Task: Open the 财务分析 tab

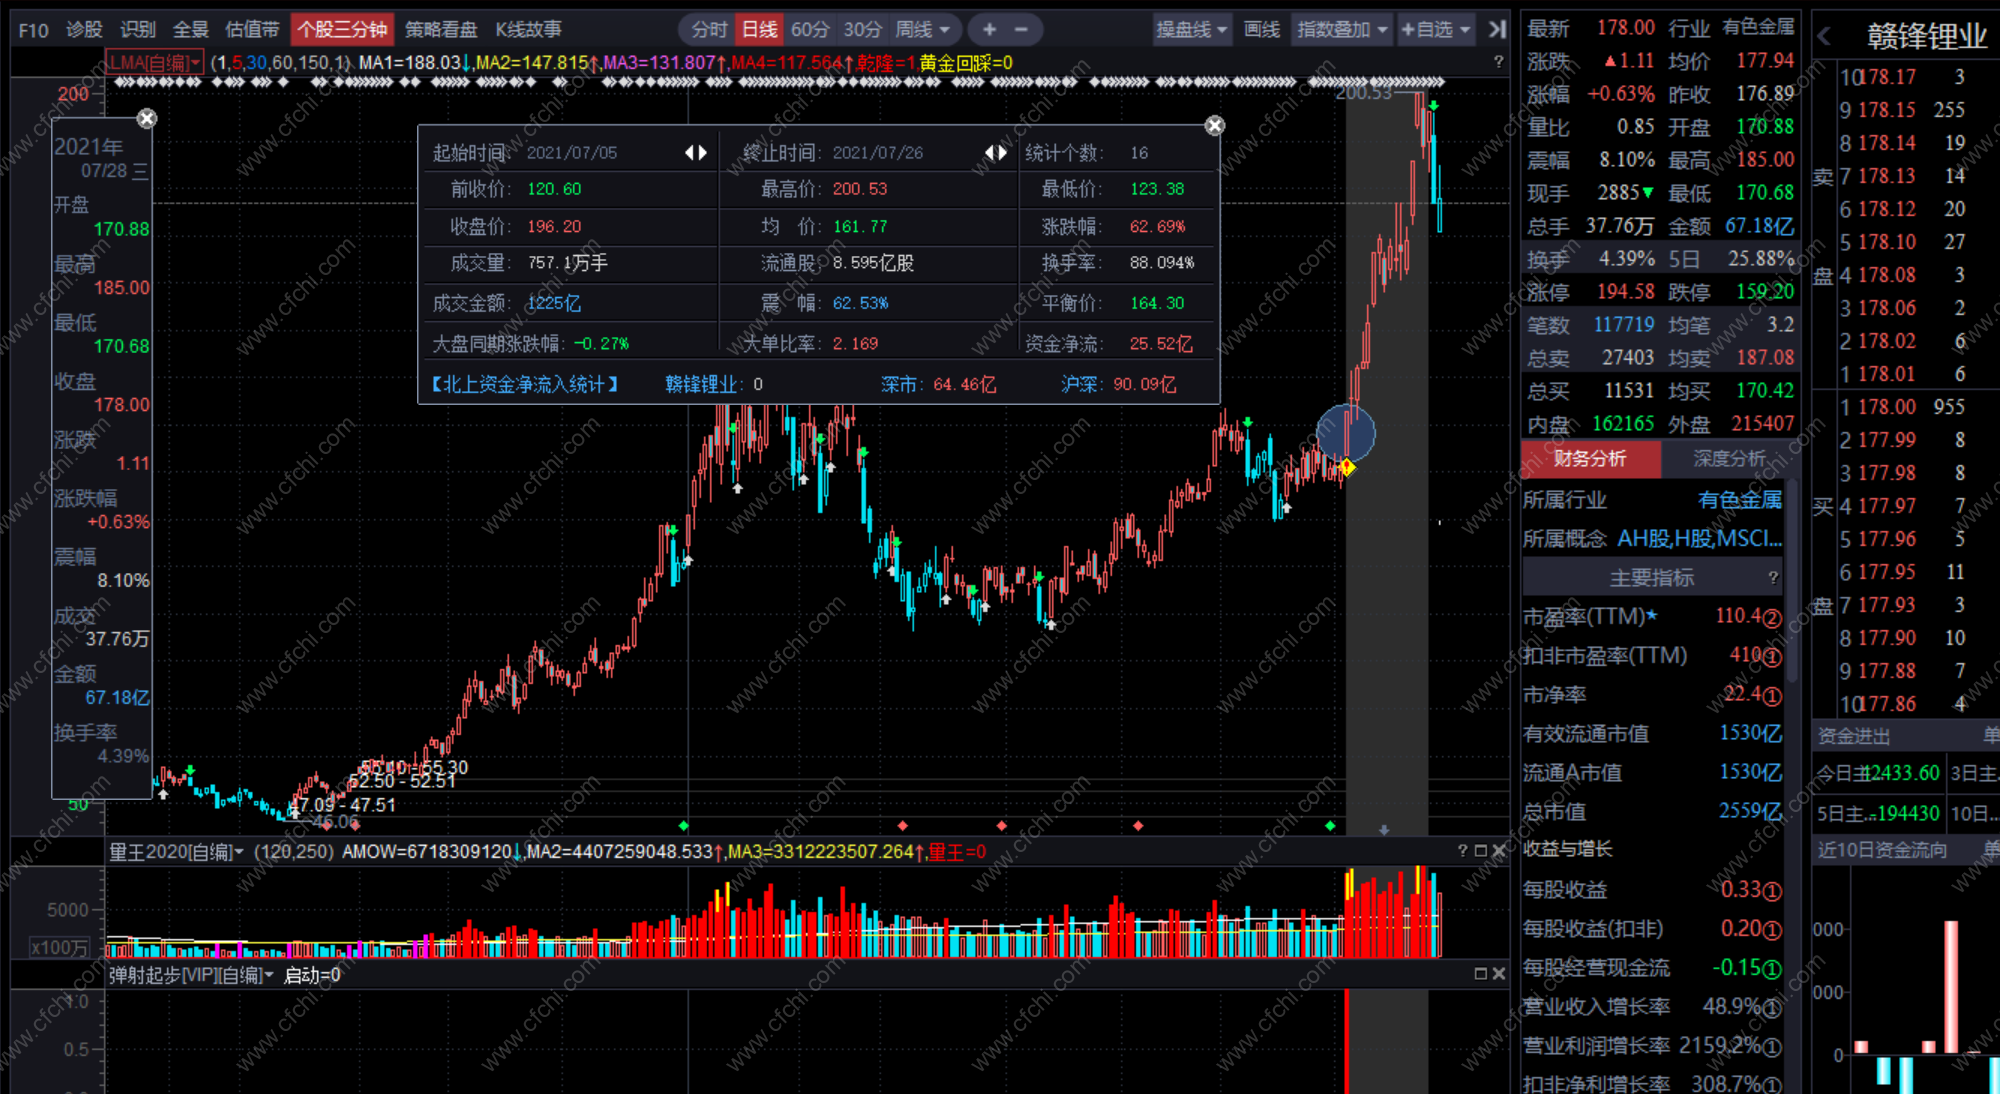Action: point(1590,458)
